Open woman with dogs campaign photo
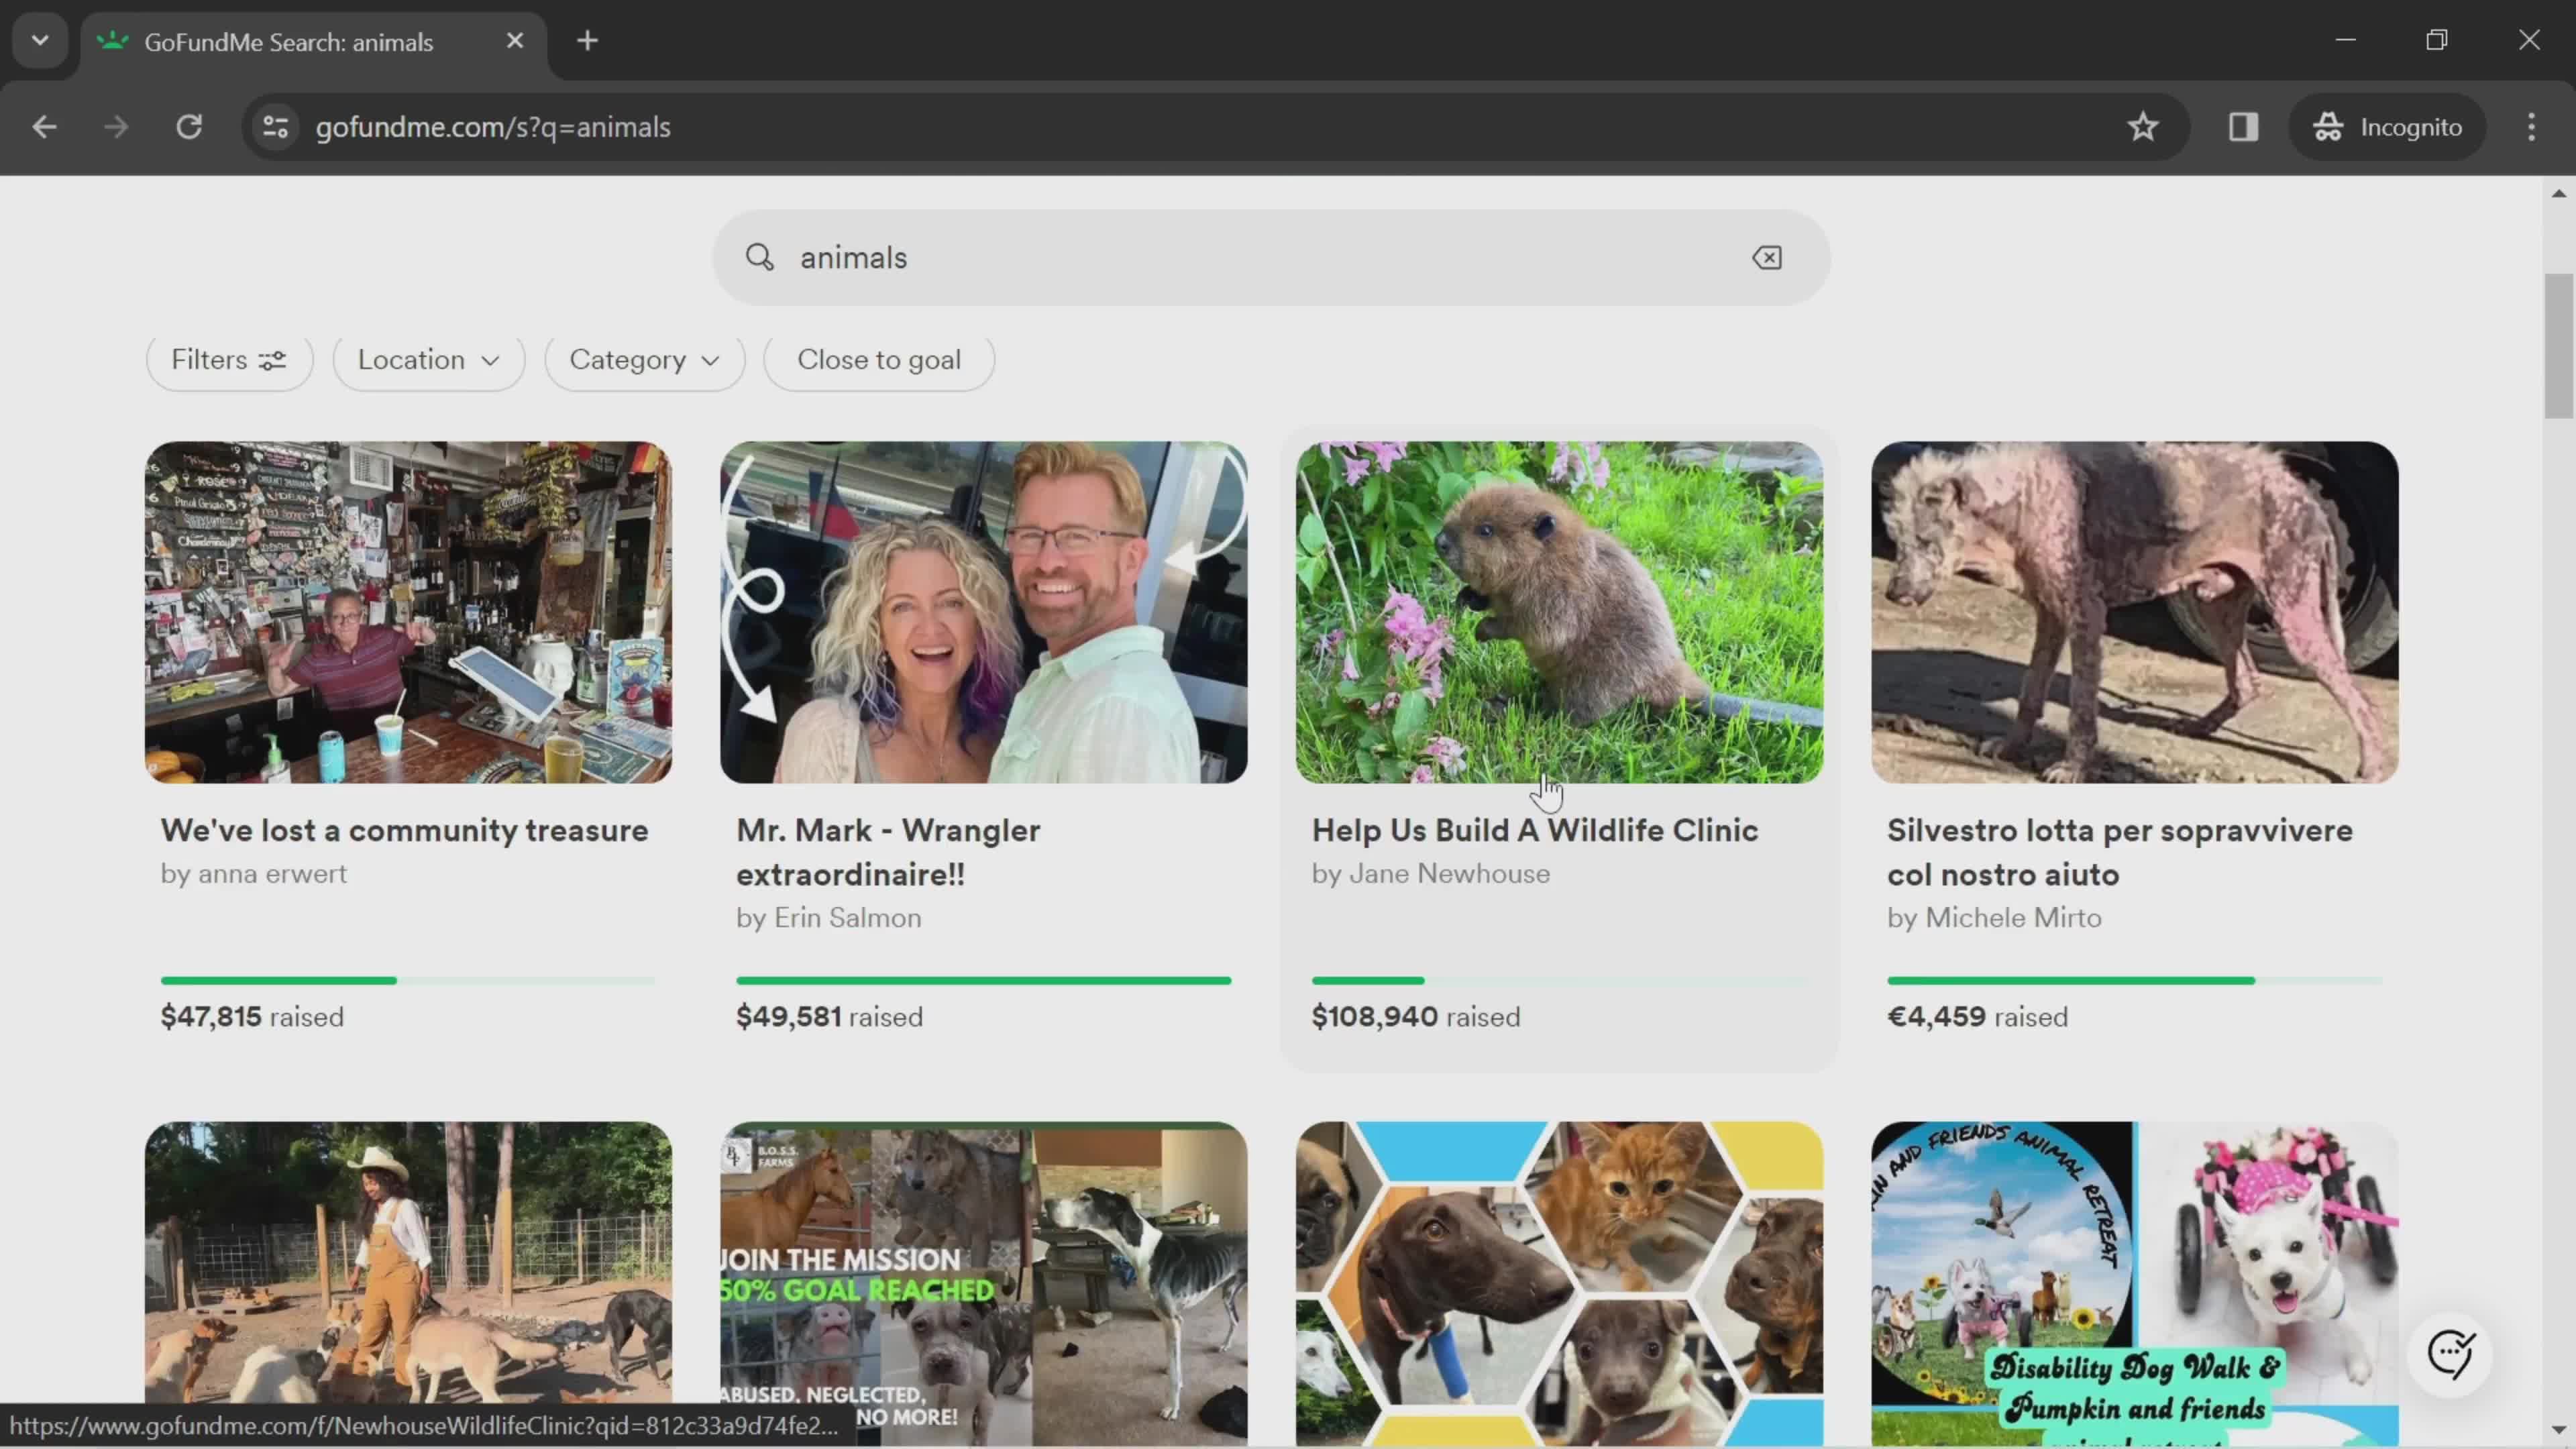 408,1284
